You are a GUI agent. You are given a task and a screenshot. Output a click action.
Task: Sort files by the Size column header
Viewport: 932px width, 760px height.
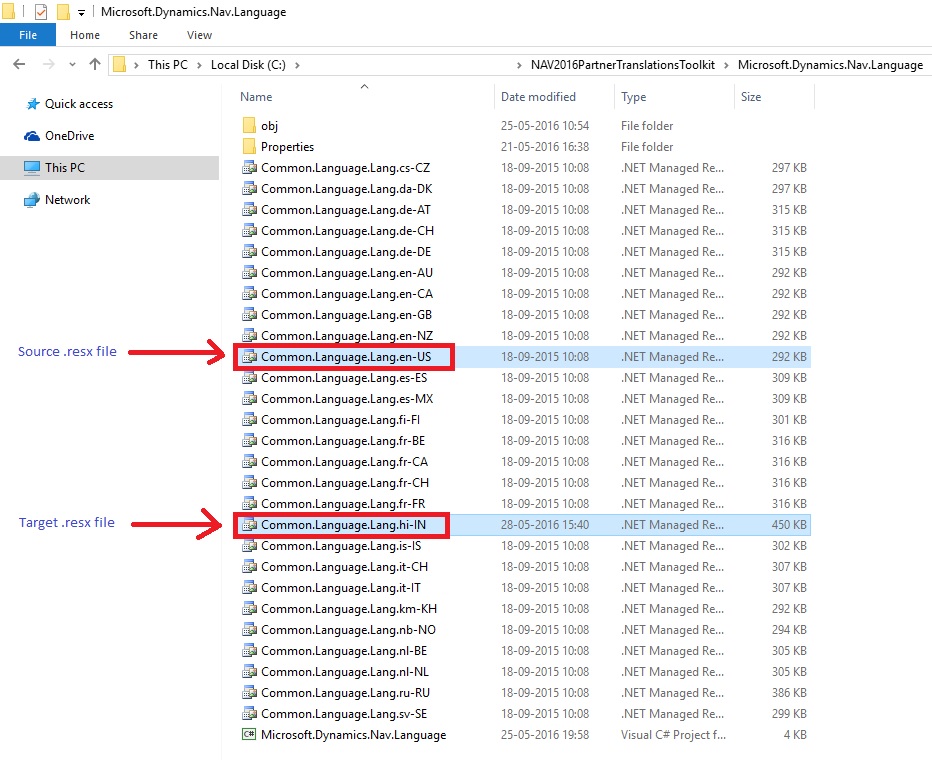pos(751,97)
